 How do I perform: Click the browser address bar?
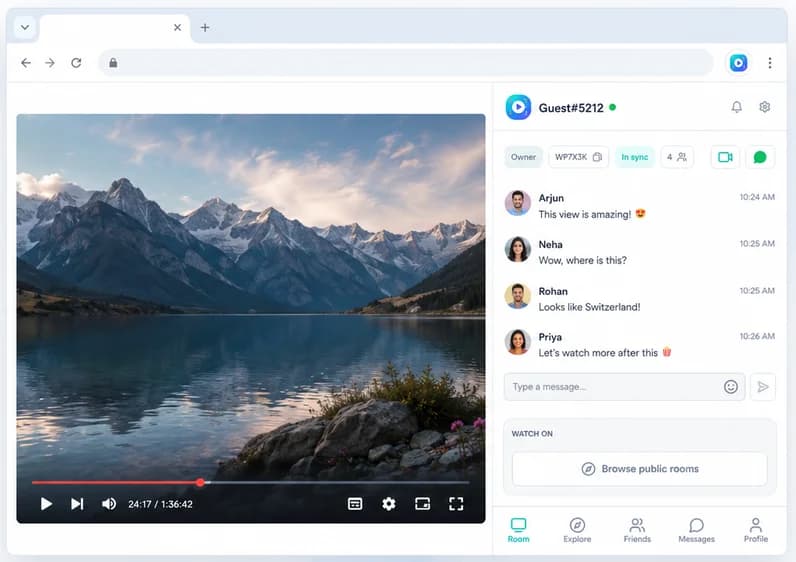(406, 62)
